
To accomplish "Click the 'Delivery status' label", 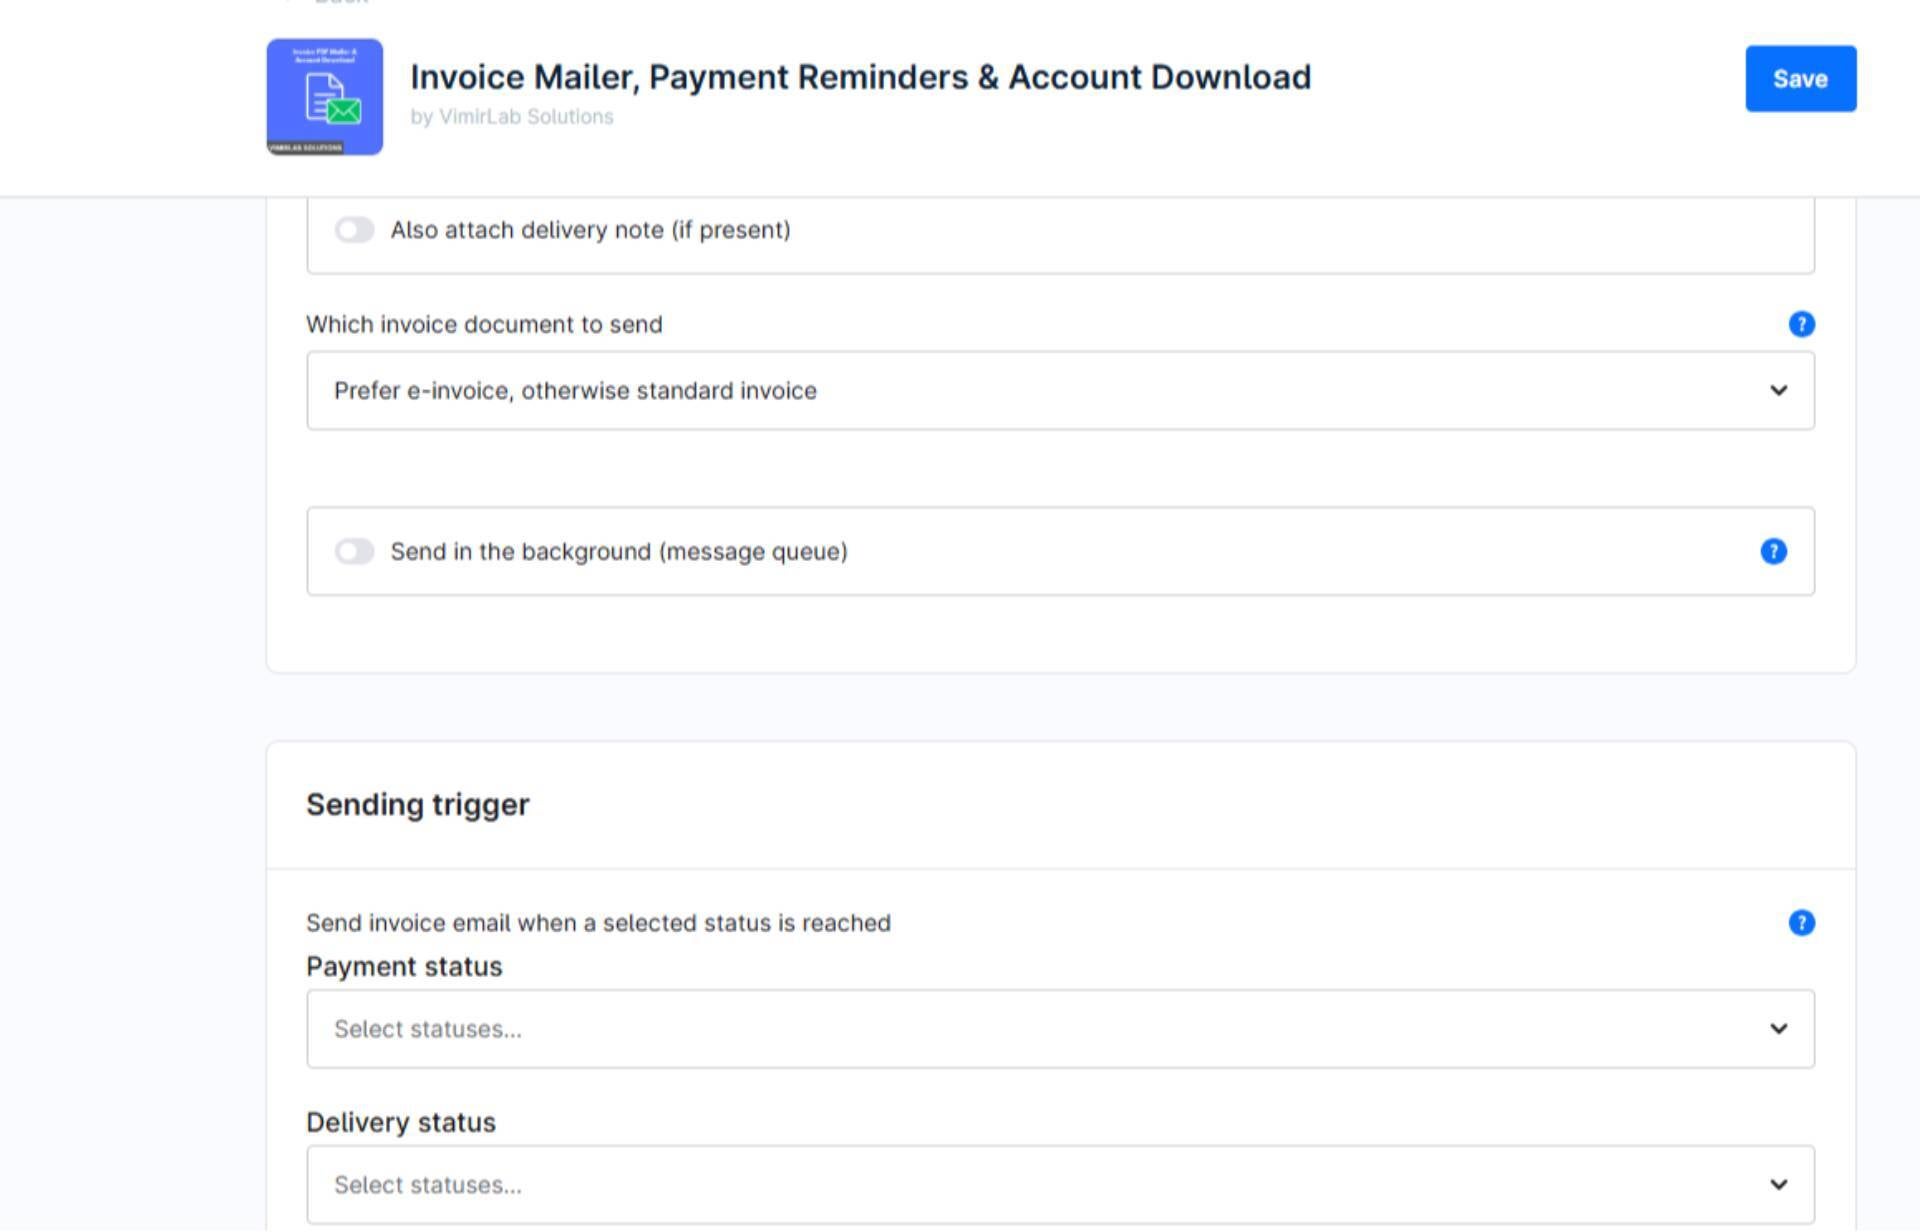I will point(401,1123).
